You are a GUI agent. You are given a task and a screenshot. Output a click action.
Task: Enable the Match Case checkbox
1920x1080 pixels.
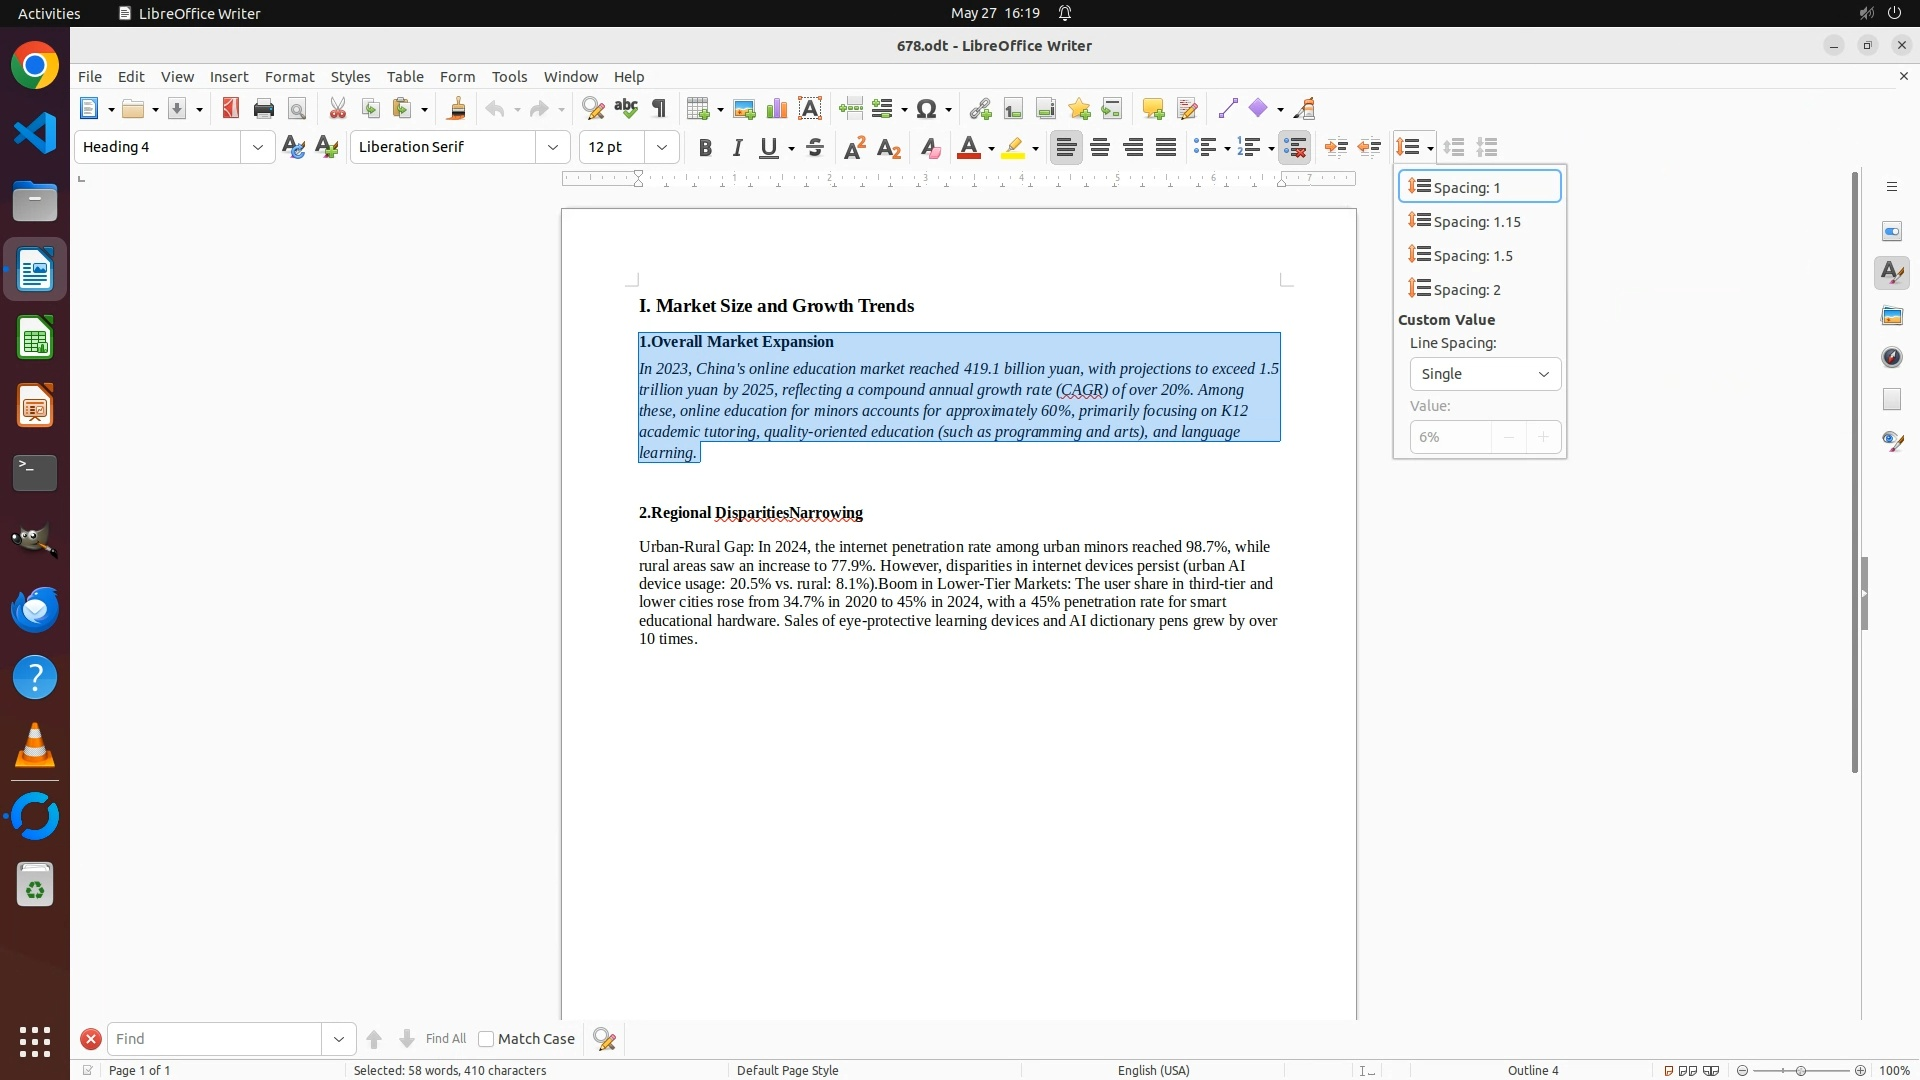(x=486, y=1039)
